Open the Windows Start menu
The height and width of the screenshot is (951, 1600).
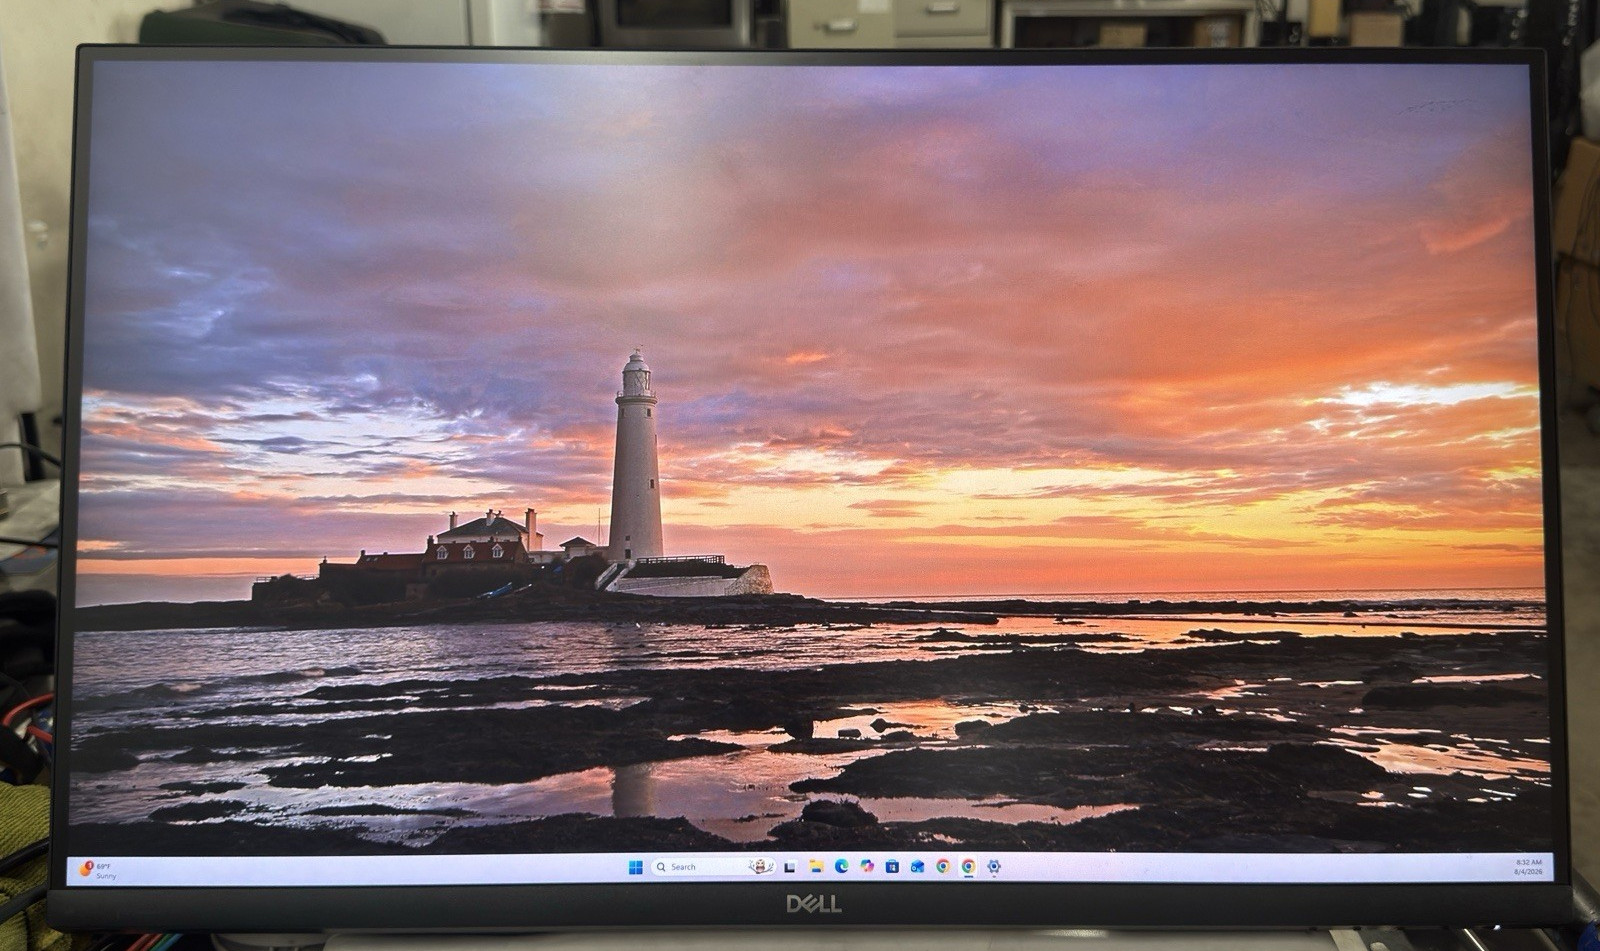coord(636,867)
